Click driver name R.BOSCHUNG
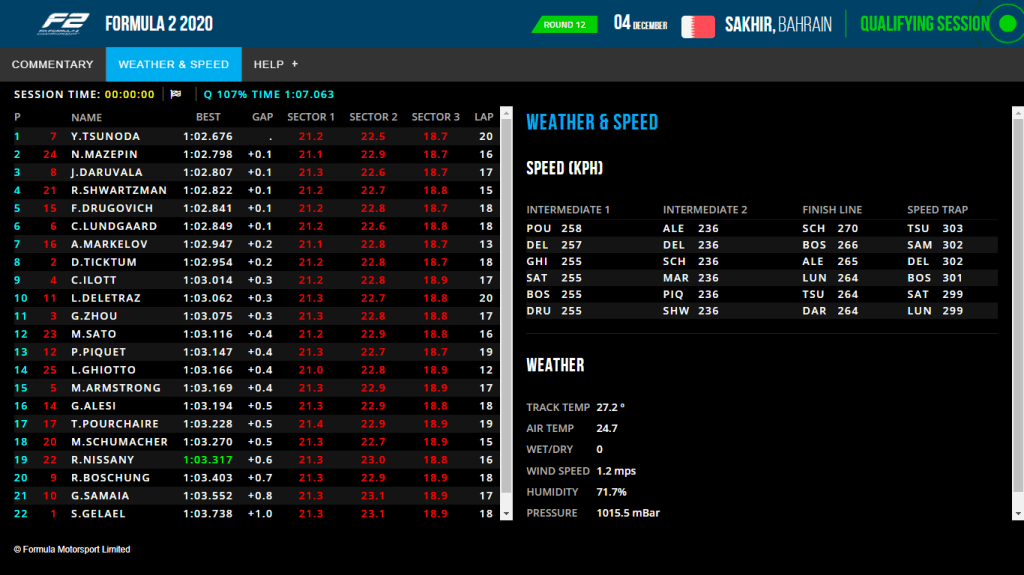Viewport: 1024px width, 575px height. [110, 478]
